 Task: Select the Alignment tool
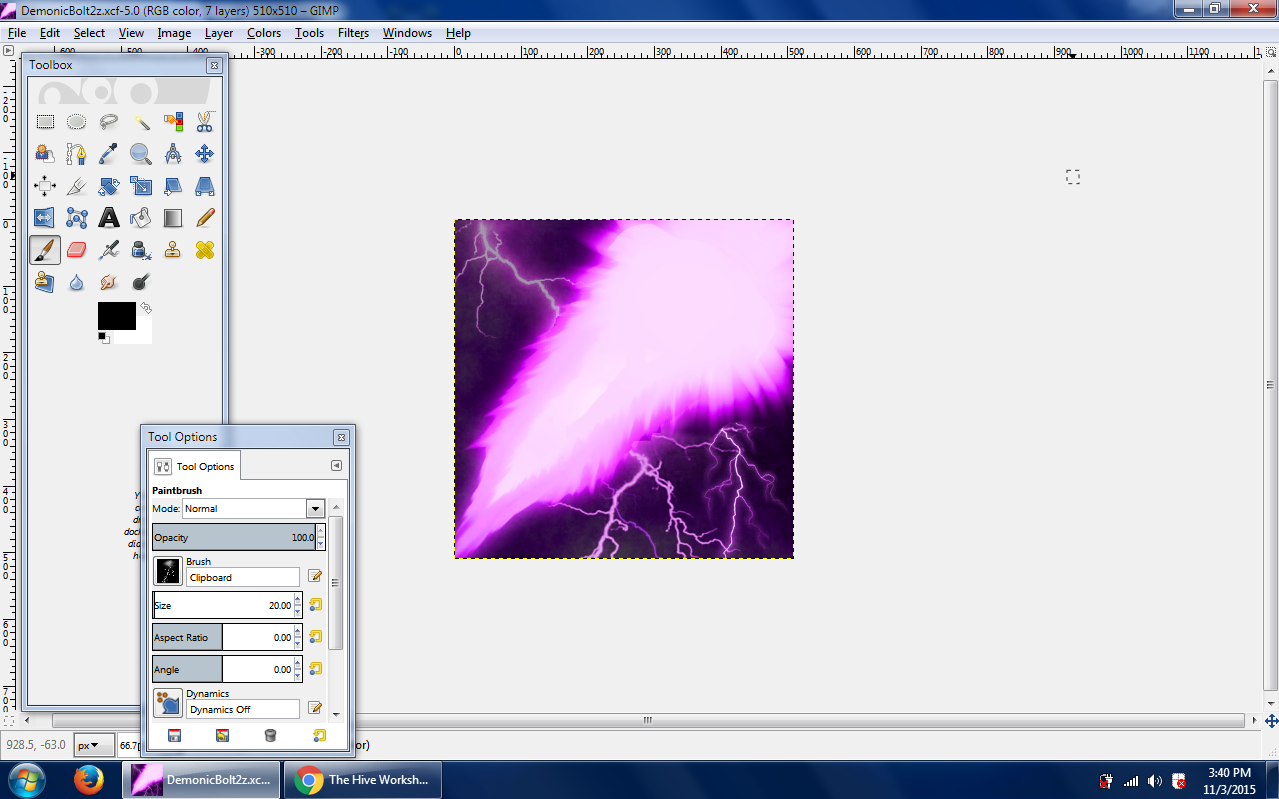click(x=45, y=186)
